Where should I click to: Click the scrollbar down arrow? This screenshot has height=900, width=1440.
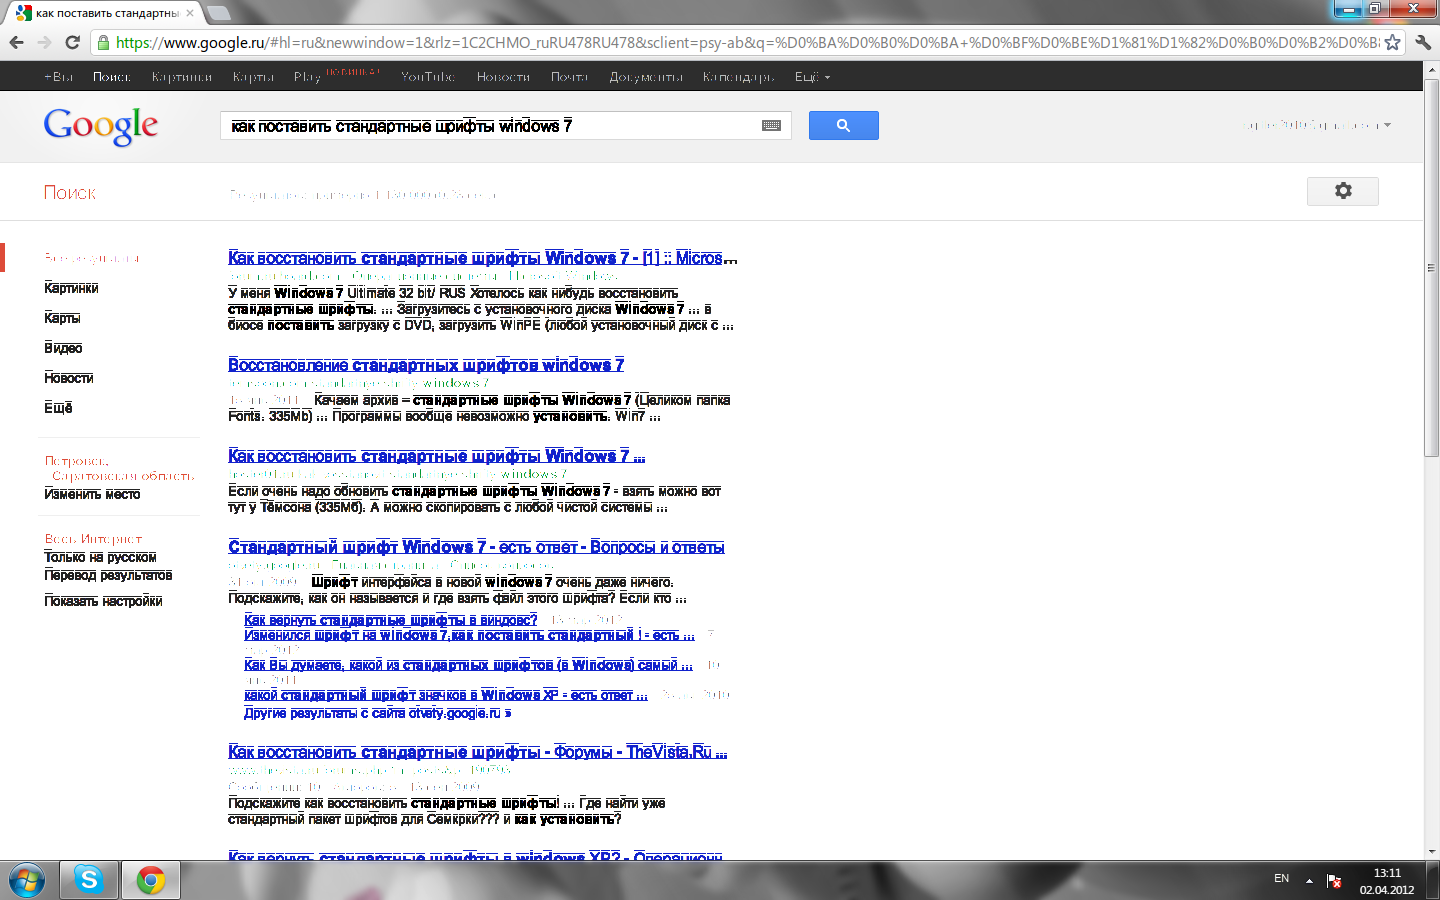pos(1432,852)
